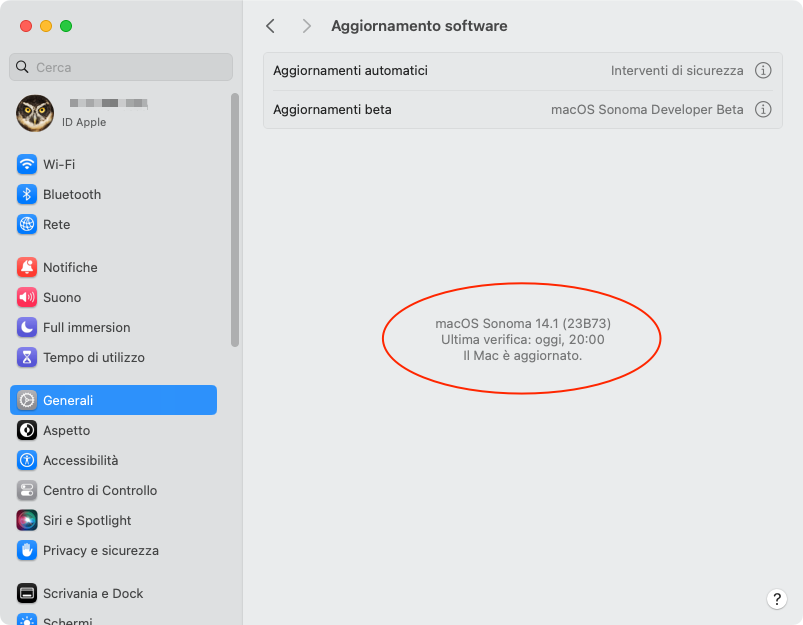Click info button for Aggiornamenti beta

click(x=763, y=109)
